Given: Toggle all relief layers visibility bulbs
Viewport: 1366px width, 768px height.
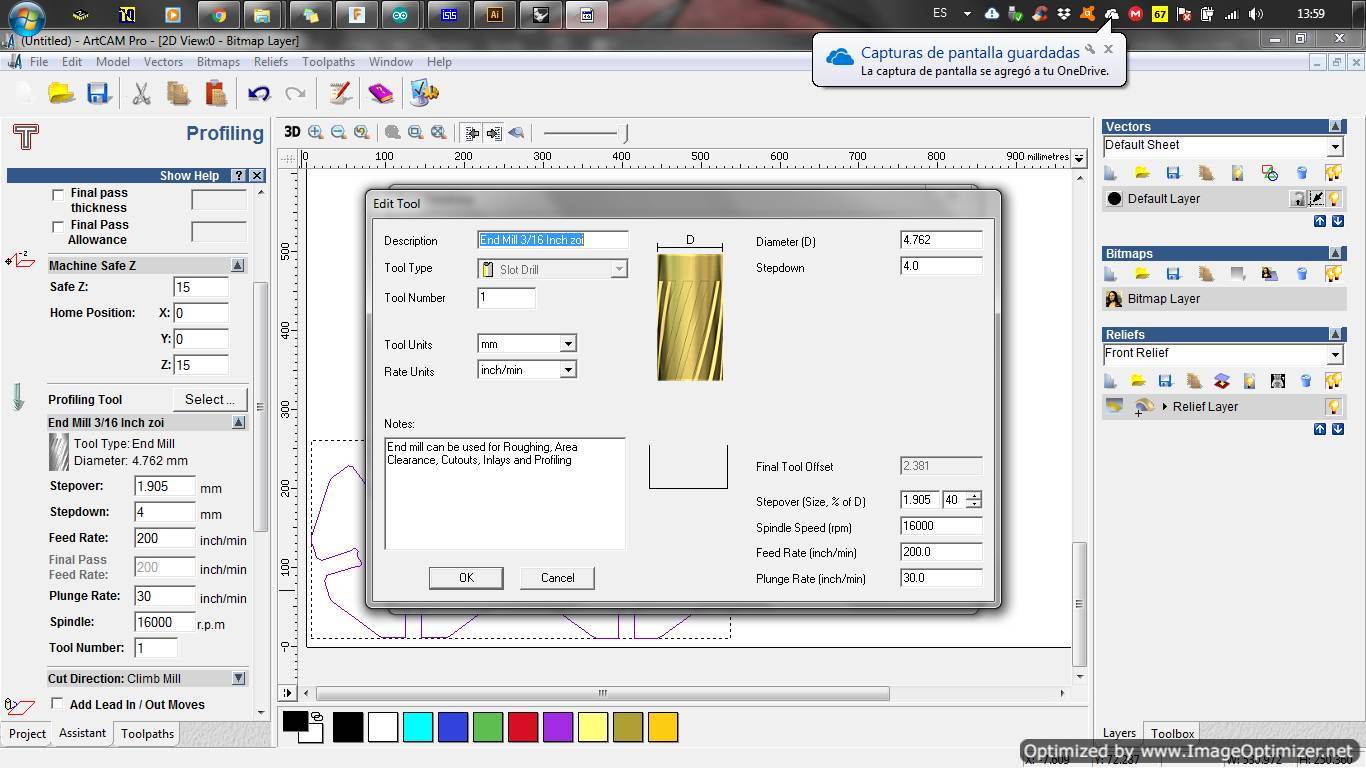Looking at the screenshot, I should pos(1333,381).
